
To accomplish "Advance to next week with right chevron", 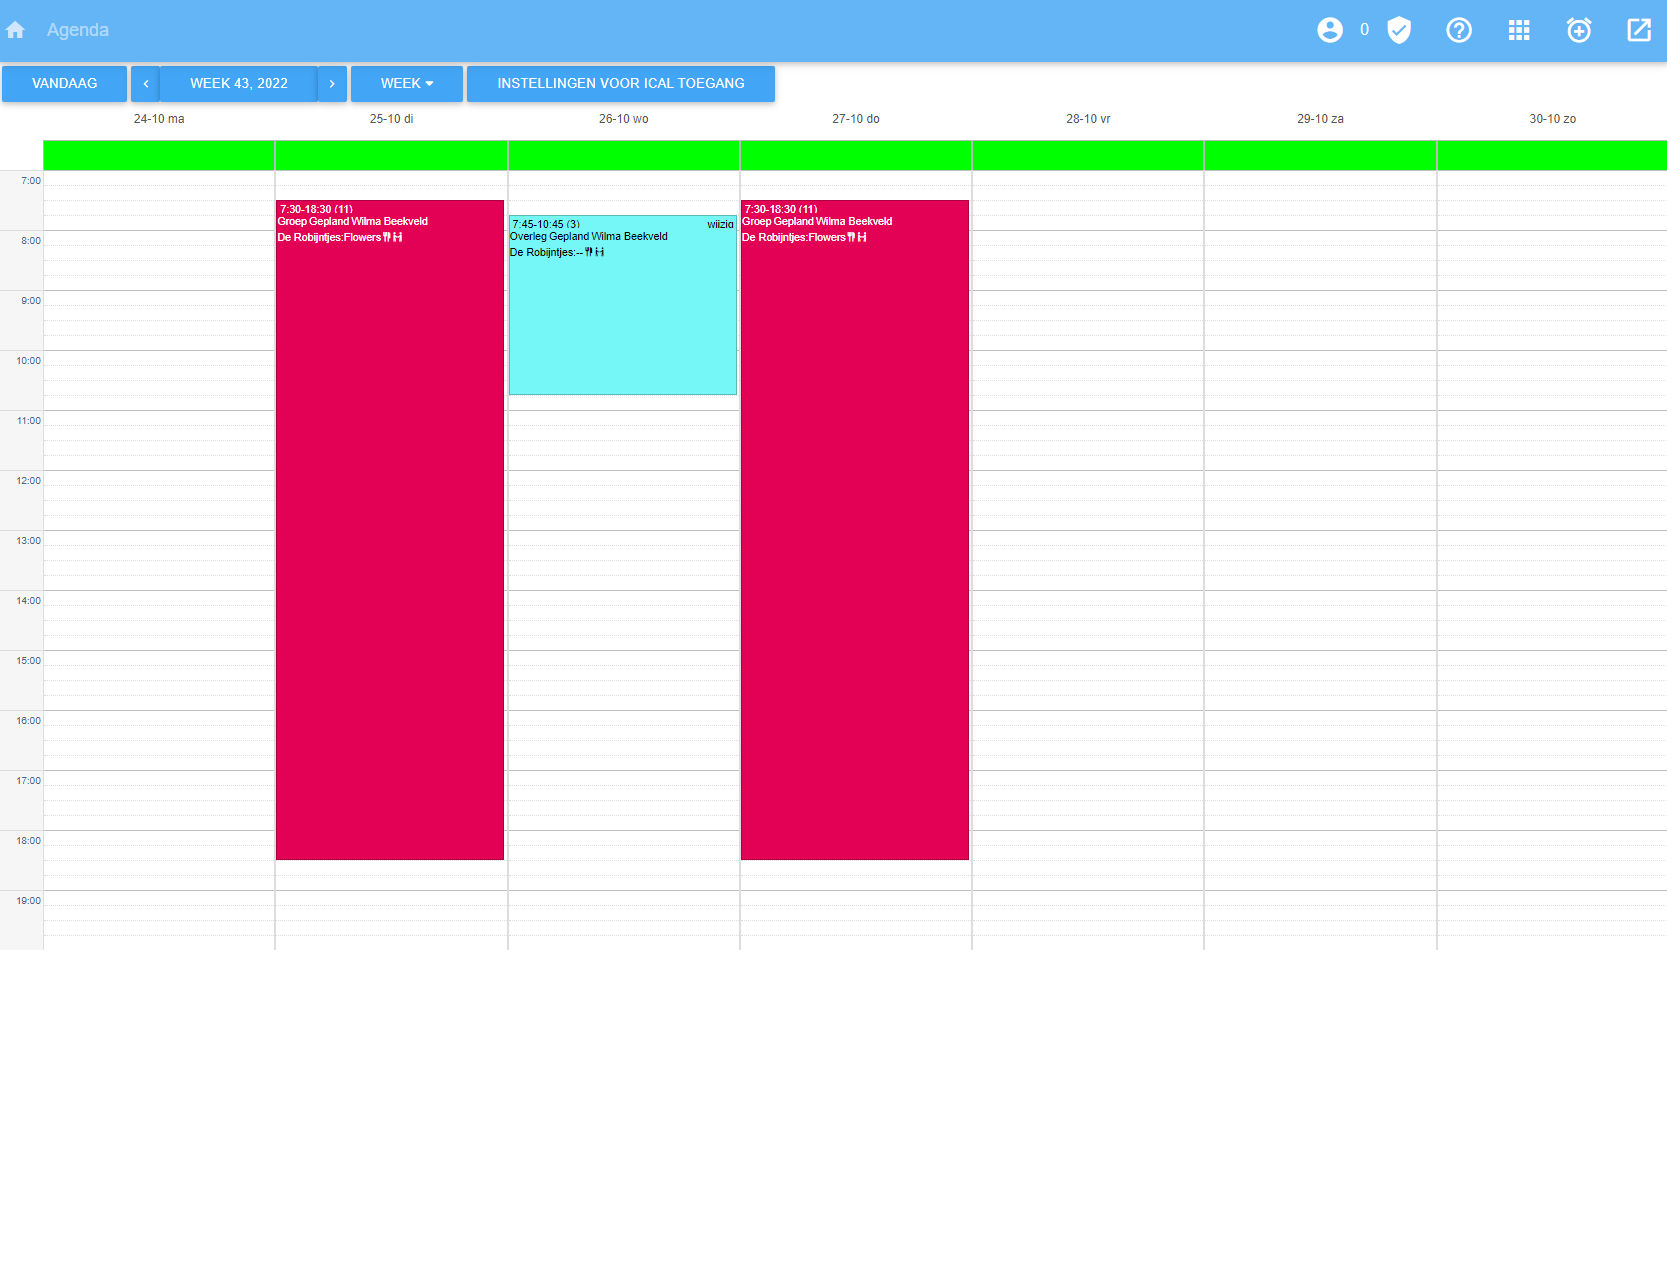I will tap(332, 84).
